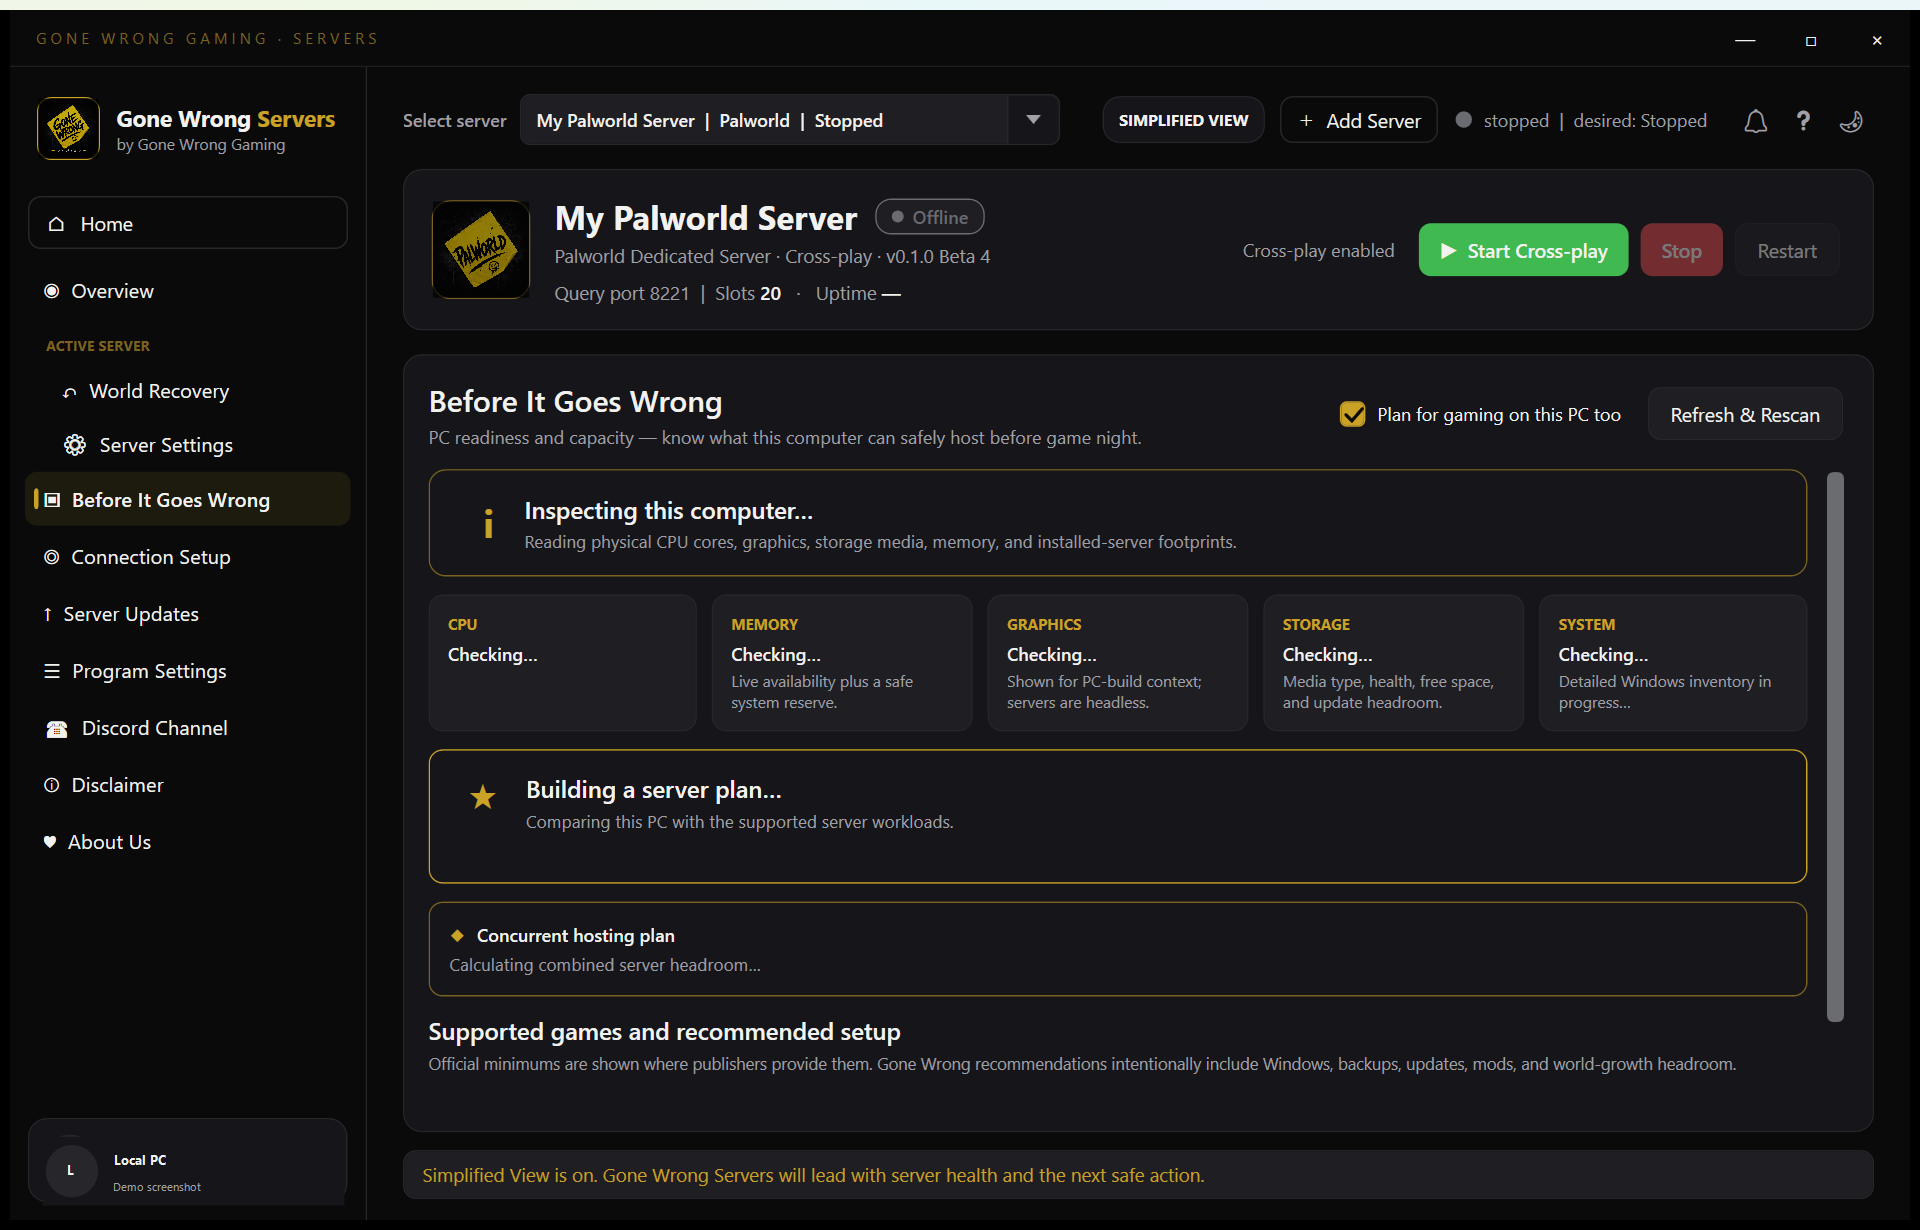The height and width of the screenshot is (1230, 1920).
Task: Click the star icon in server plan card
Action: point(483,797)
